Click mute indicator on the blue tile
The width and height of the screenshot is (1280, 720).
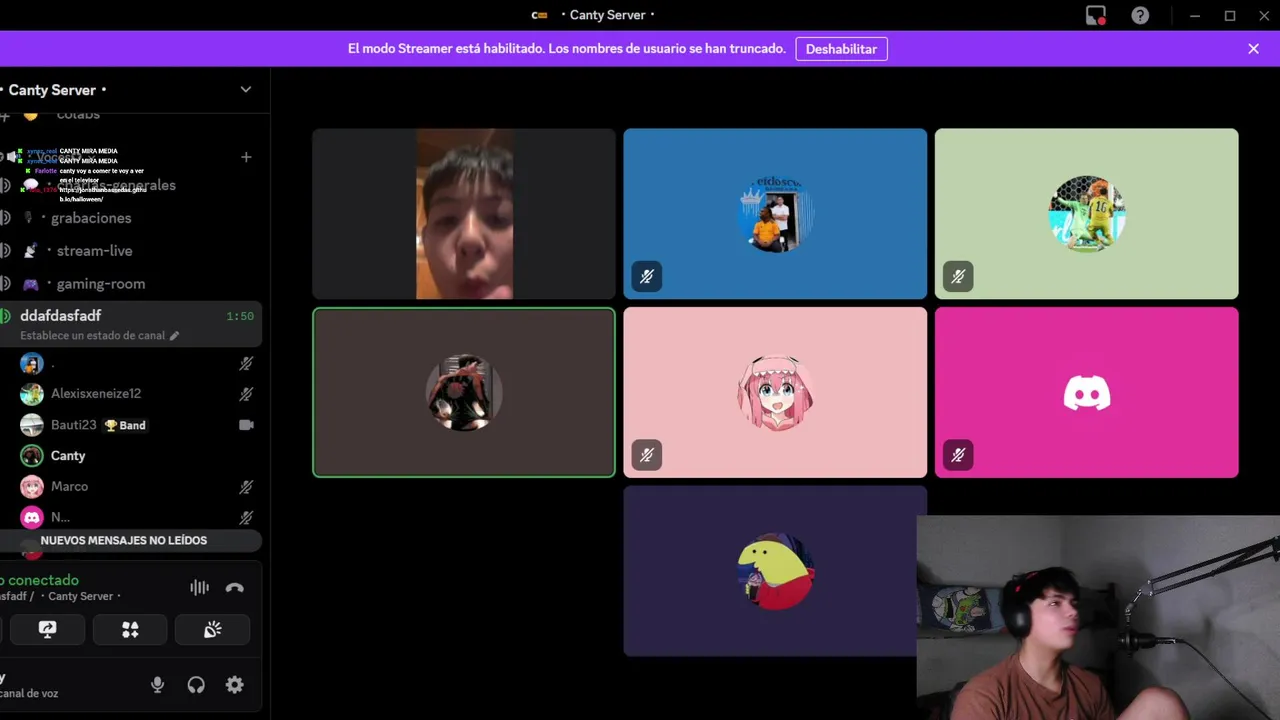click(x=647, y=277)
